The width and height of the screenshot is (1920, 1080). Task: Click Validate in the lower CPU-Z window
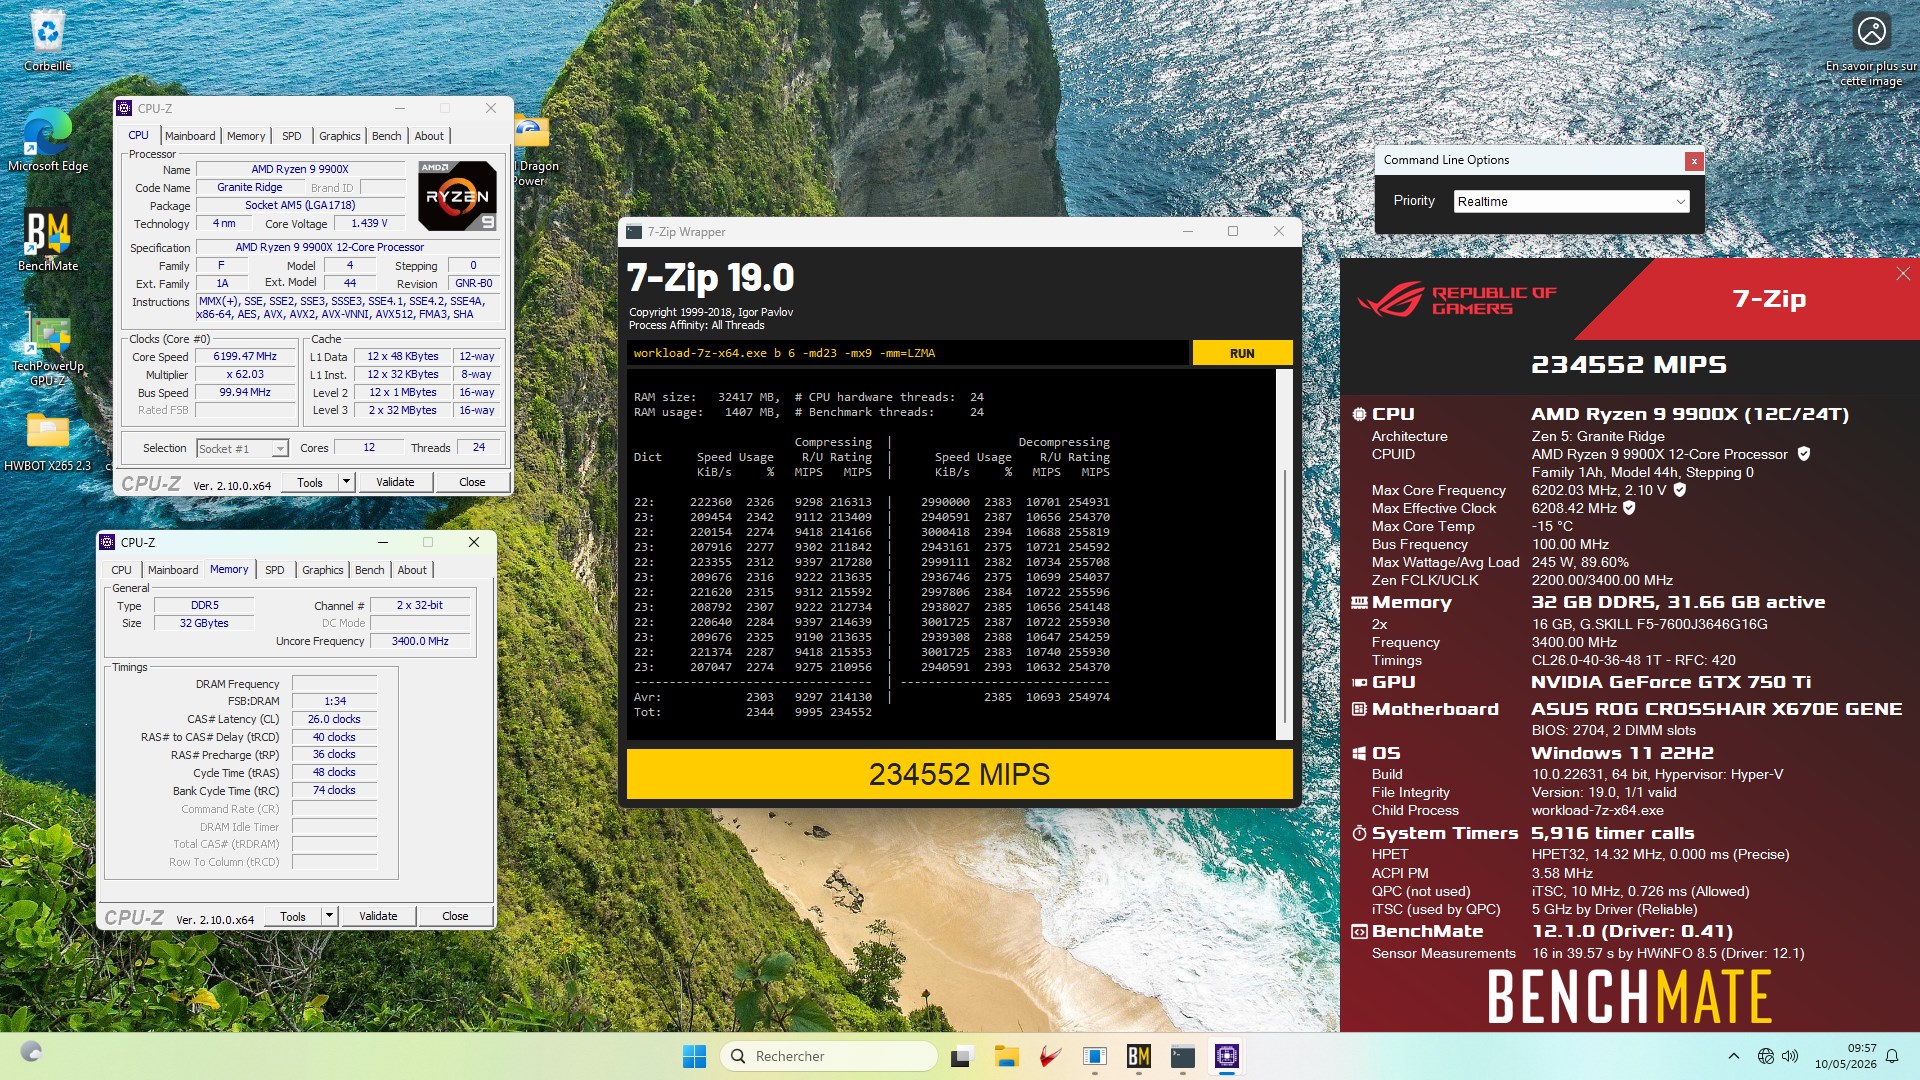click(378, 916)
